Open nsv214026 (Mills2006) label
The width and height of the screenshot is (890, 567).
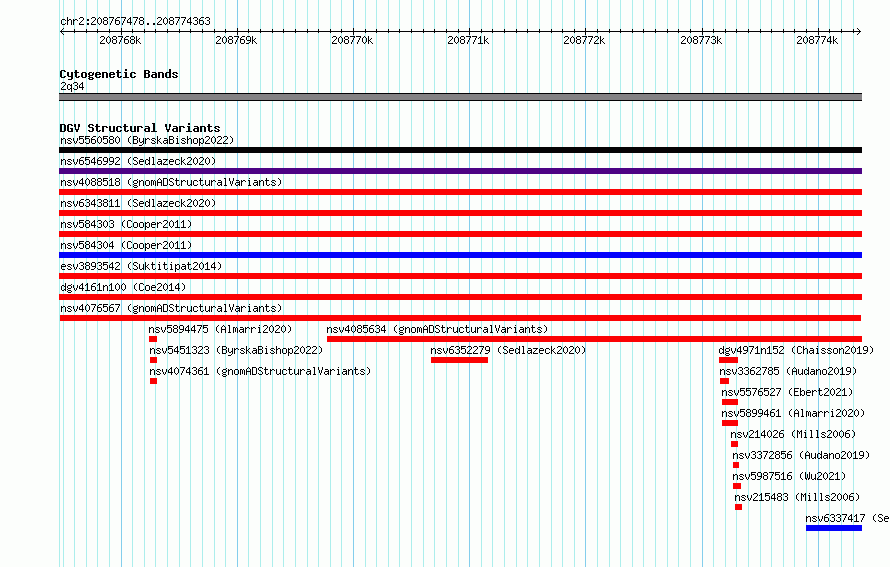point(793,434)
